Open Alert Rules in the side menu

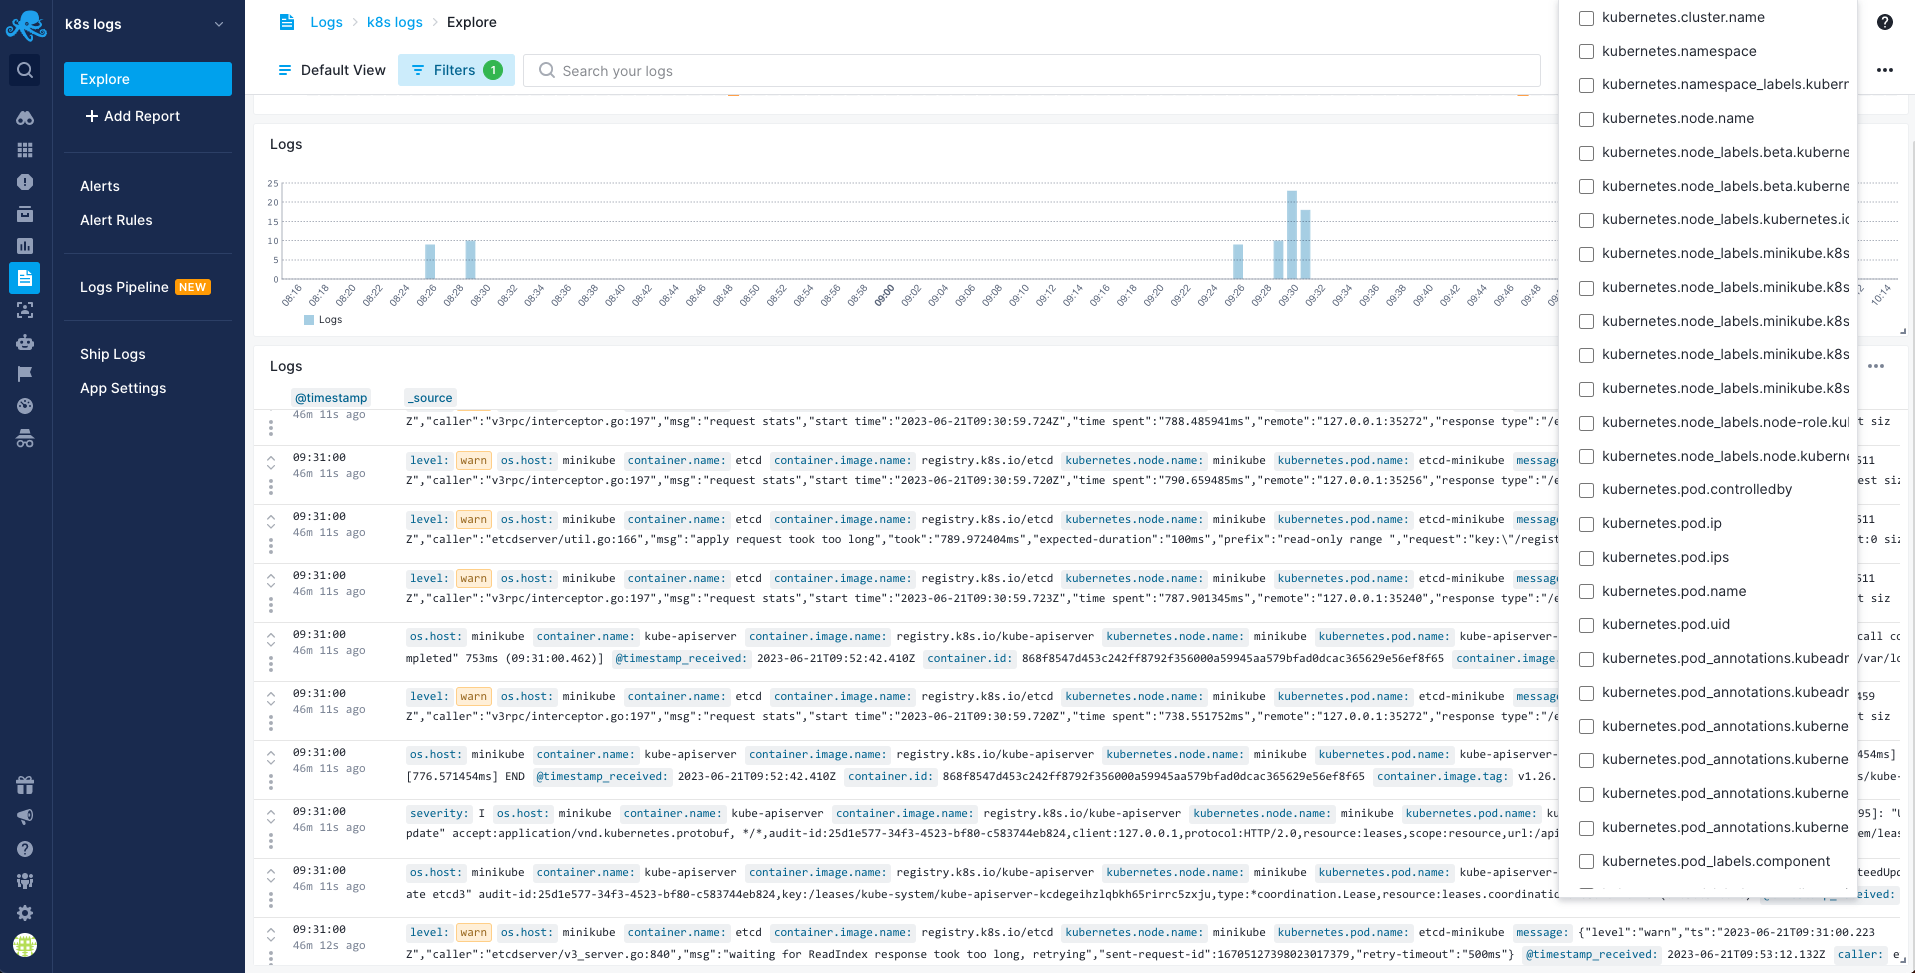tap(116, 220)
